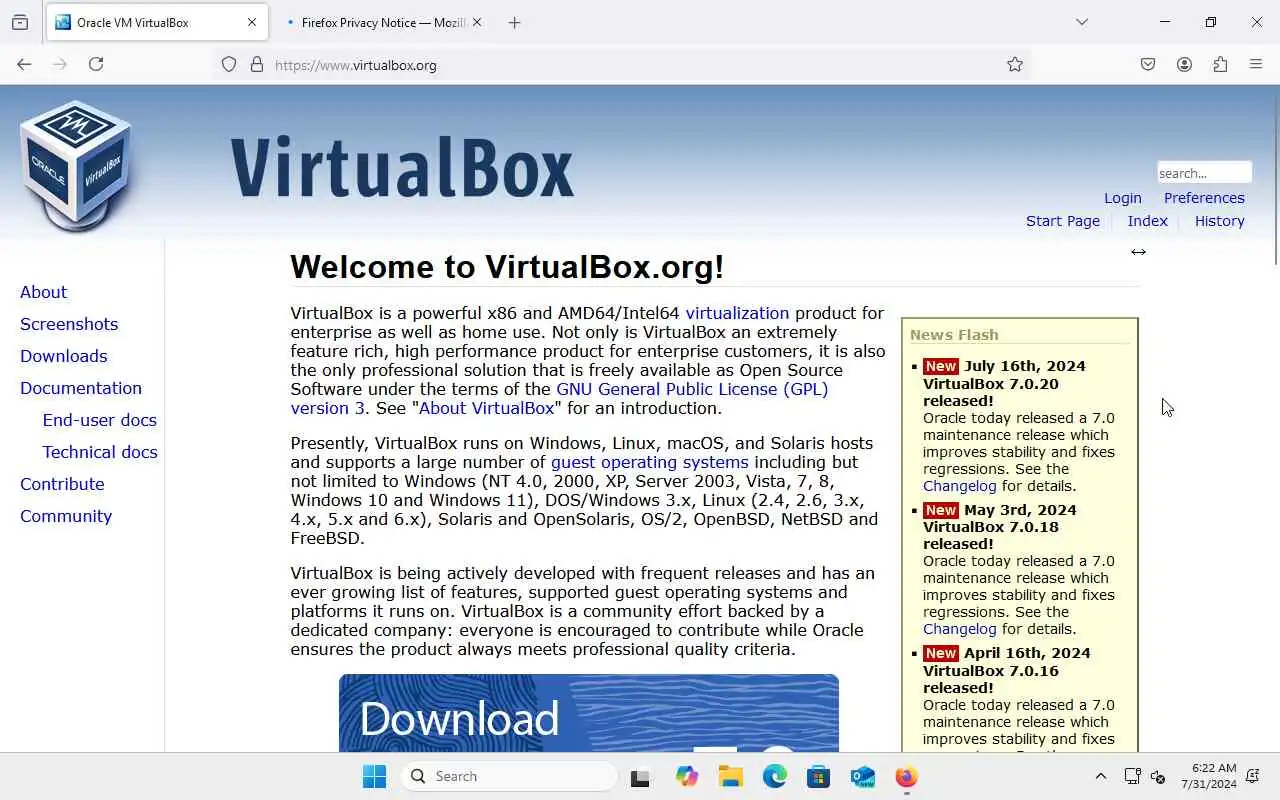Open the Firefox application menu hamburger
The height and width of the screenshot is (800, 1280).
(1256, 64)
